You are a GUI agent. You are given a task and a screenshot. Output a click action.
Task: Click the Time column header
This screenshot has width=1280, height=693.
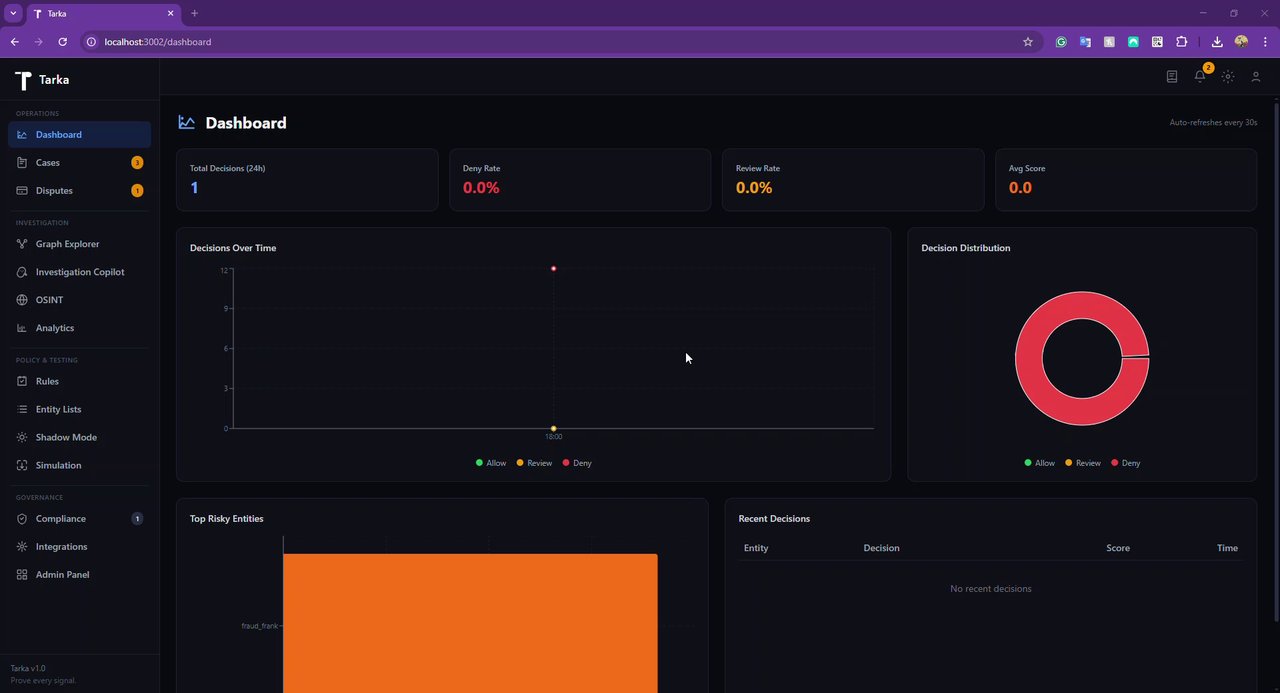pos(1227,548)
